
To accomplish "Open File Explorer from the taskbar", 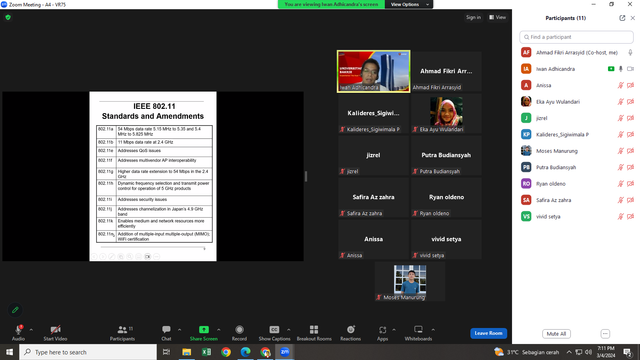I will point(187,352).
